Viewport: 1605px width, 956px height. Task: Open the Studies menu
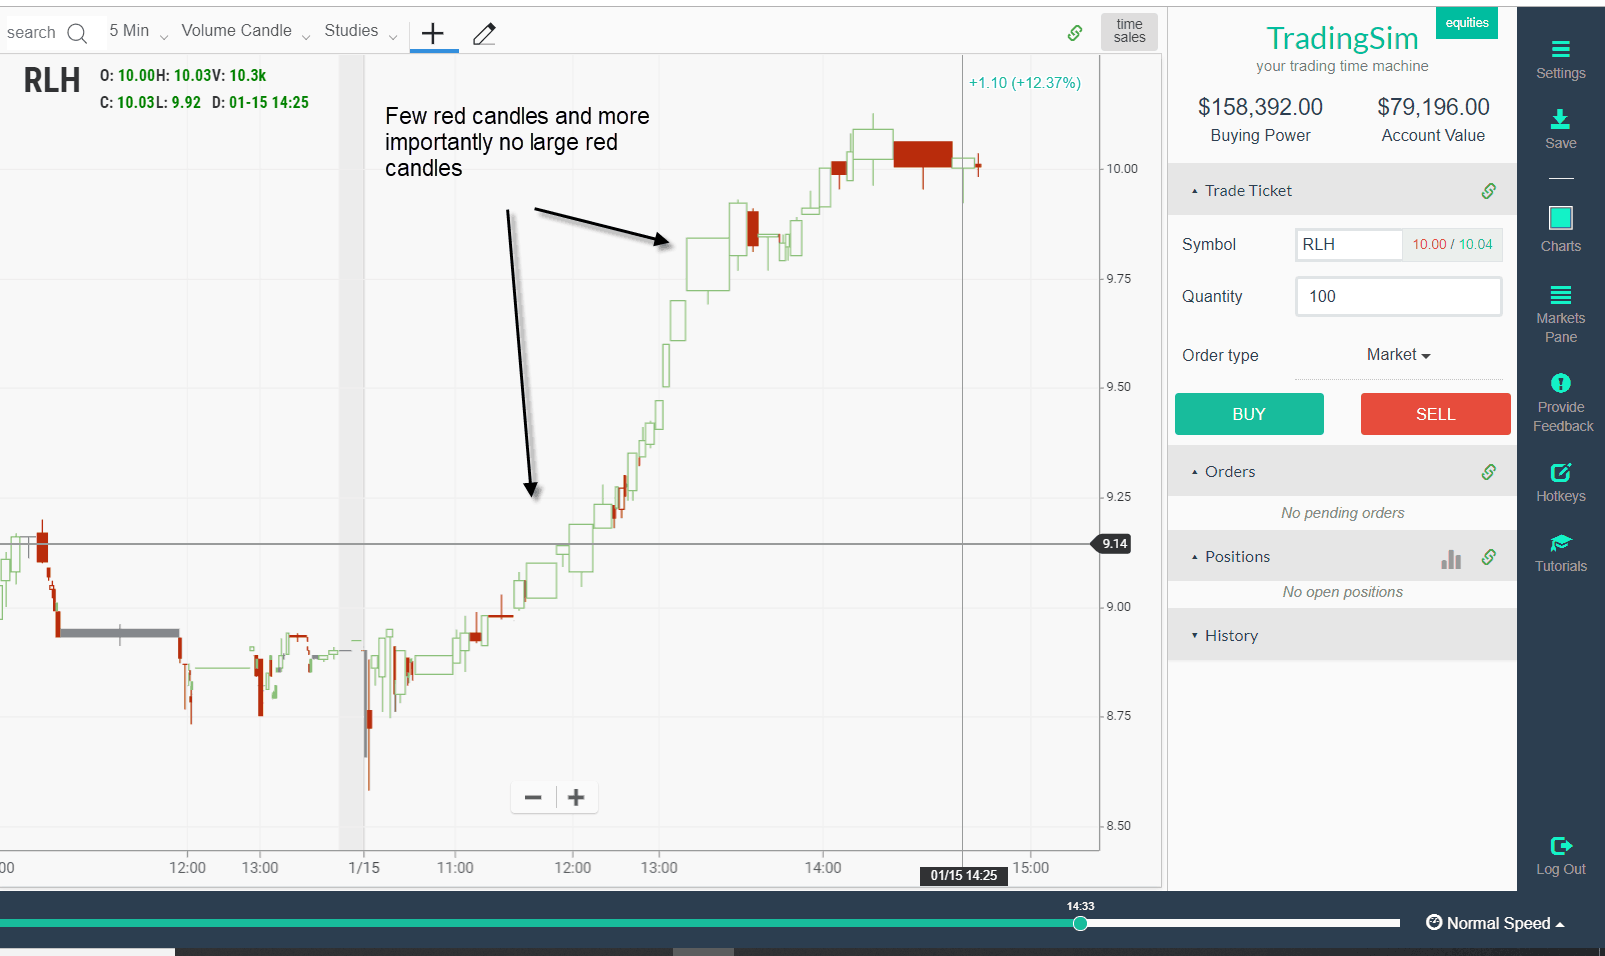(x=350, y=30)
